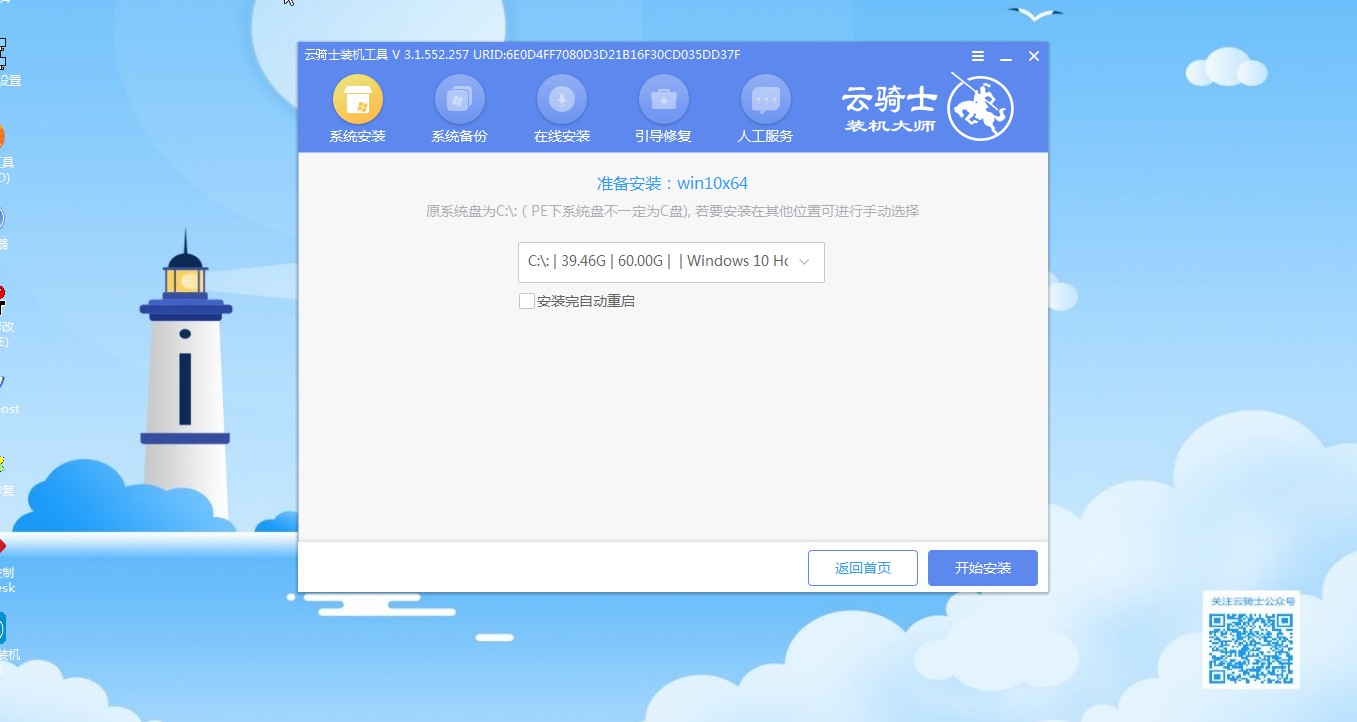This screenshot has height=722, width=1357.
Task: Click the 返回首页 (Back to Home) button
Action: click(862, 567)
